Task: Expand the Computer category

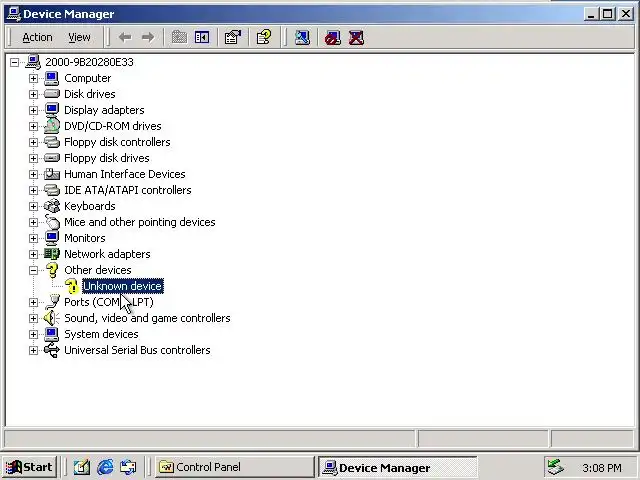Action: pos(33,78)
